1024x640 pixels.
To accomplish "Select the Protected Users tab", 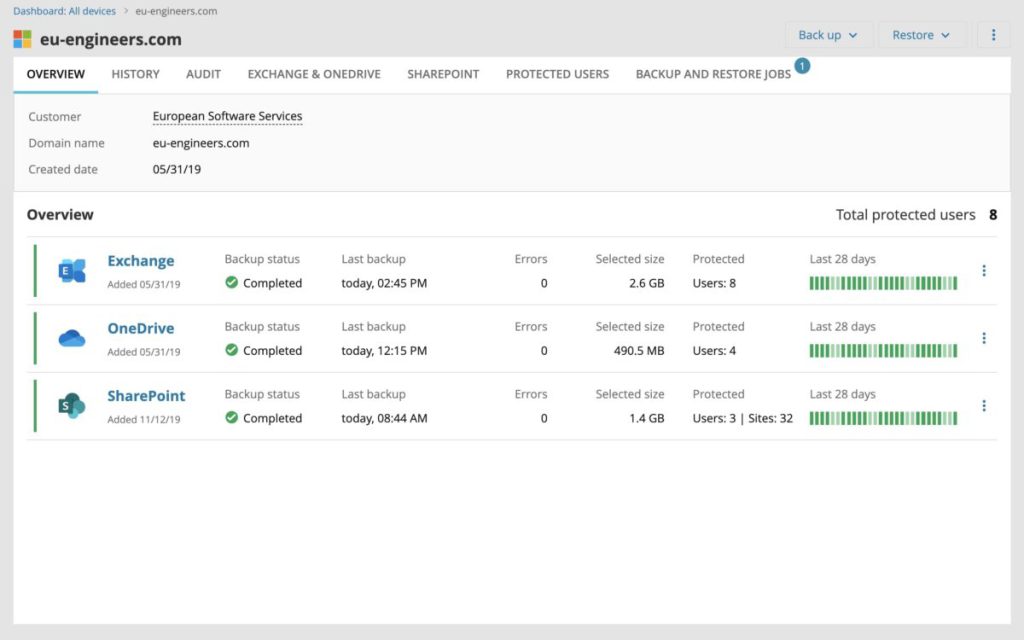I will pyautogui.click(x=557, y=74).
